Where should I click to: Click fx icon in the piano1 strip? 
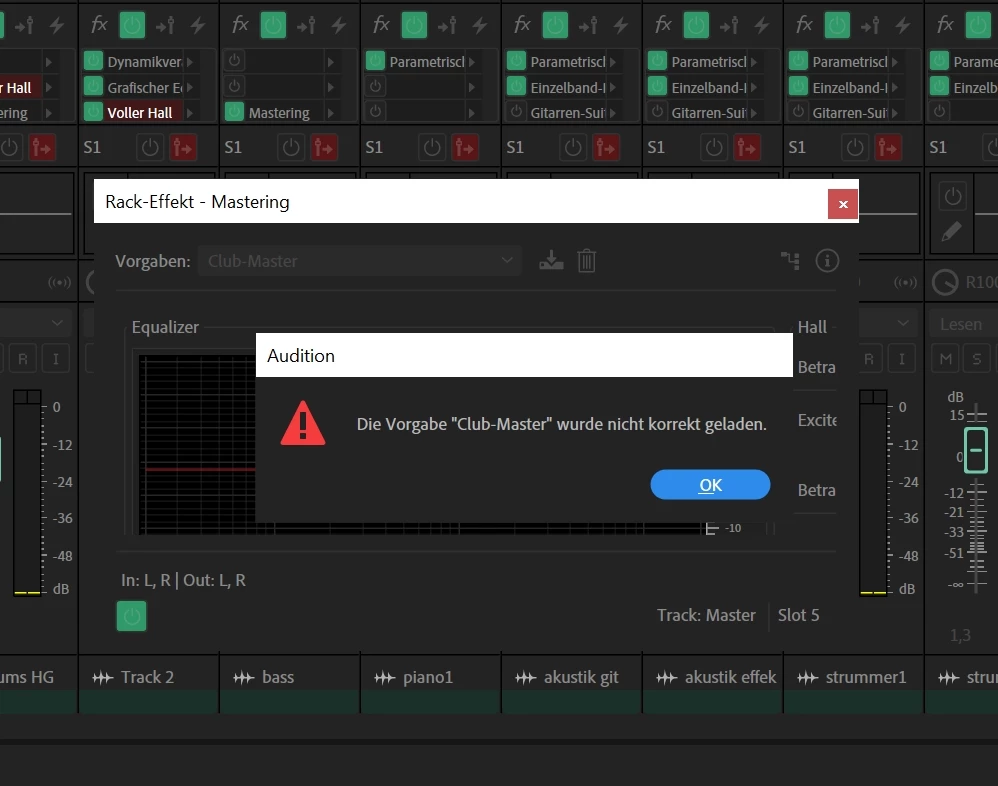pos(381,25)
